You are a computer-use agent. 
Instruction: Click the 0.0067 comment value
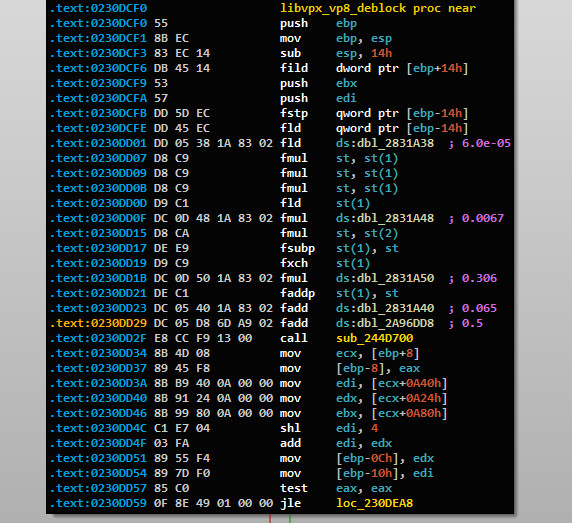pyautogui.click(x=483, y=218)
